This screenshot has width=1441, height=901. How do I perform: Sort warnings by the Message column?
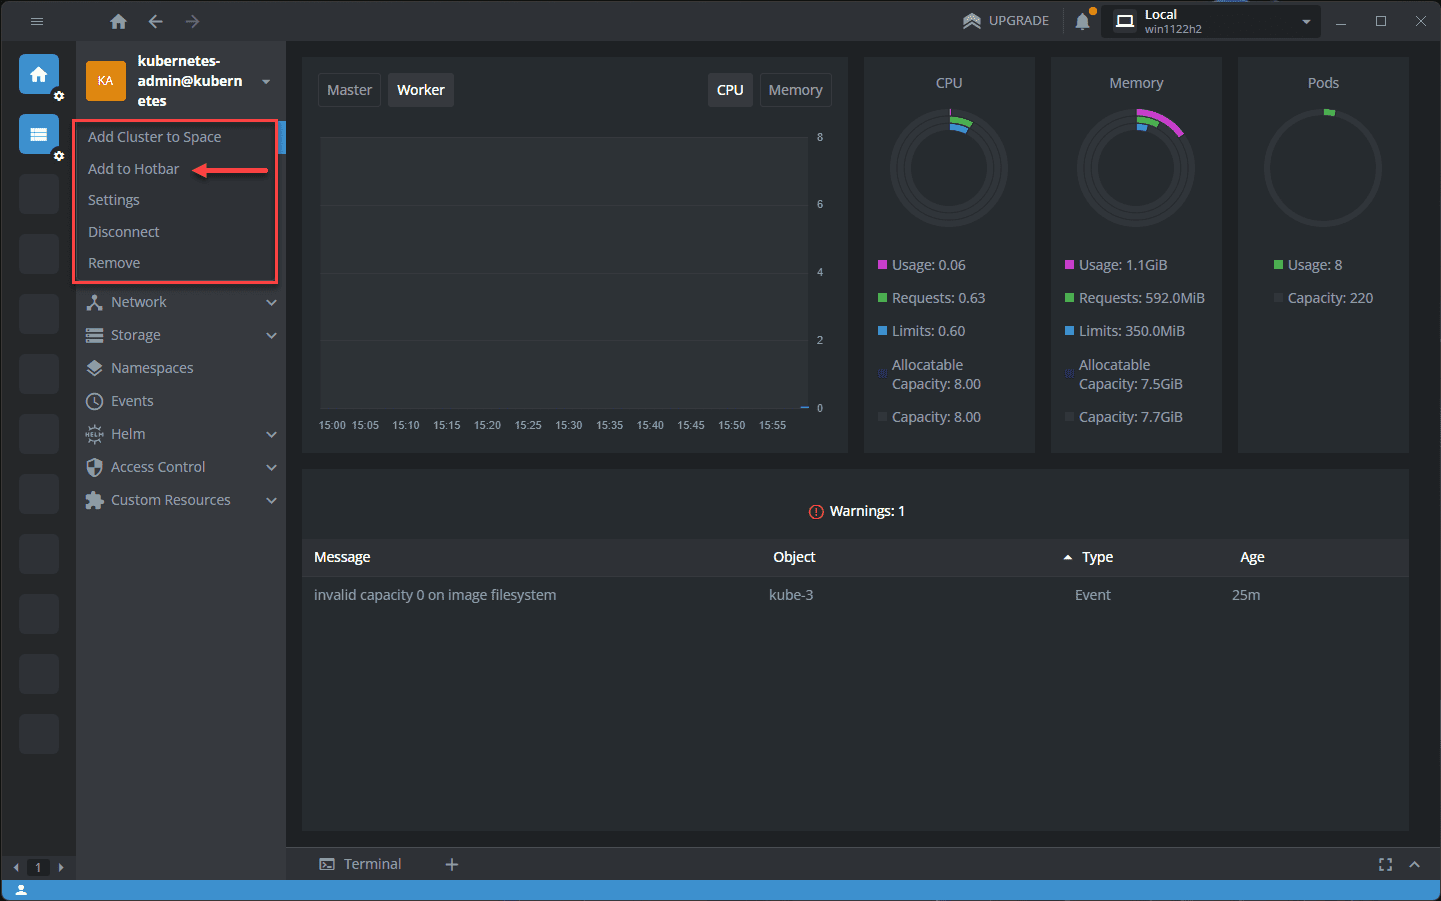(x=342, y=557)
